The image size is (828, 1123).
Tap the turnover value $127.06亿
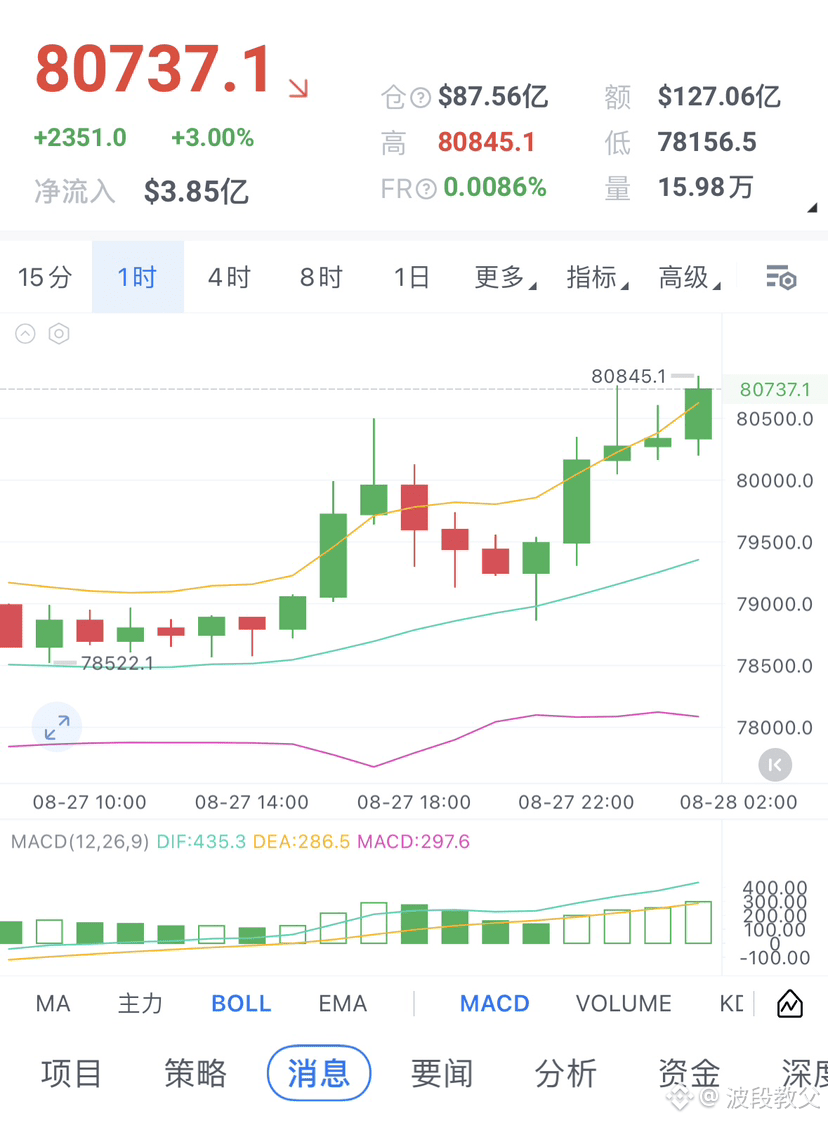[718, 96]
